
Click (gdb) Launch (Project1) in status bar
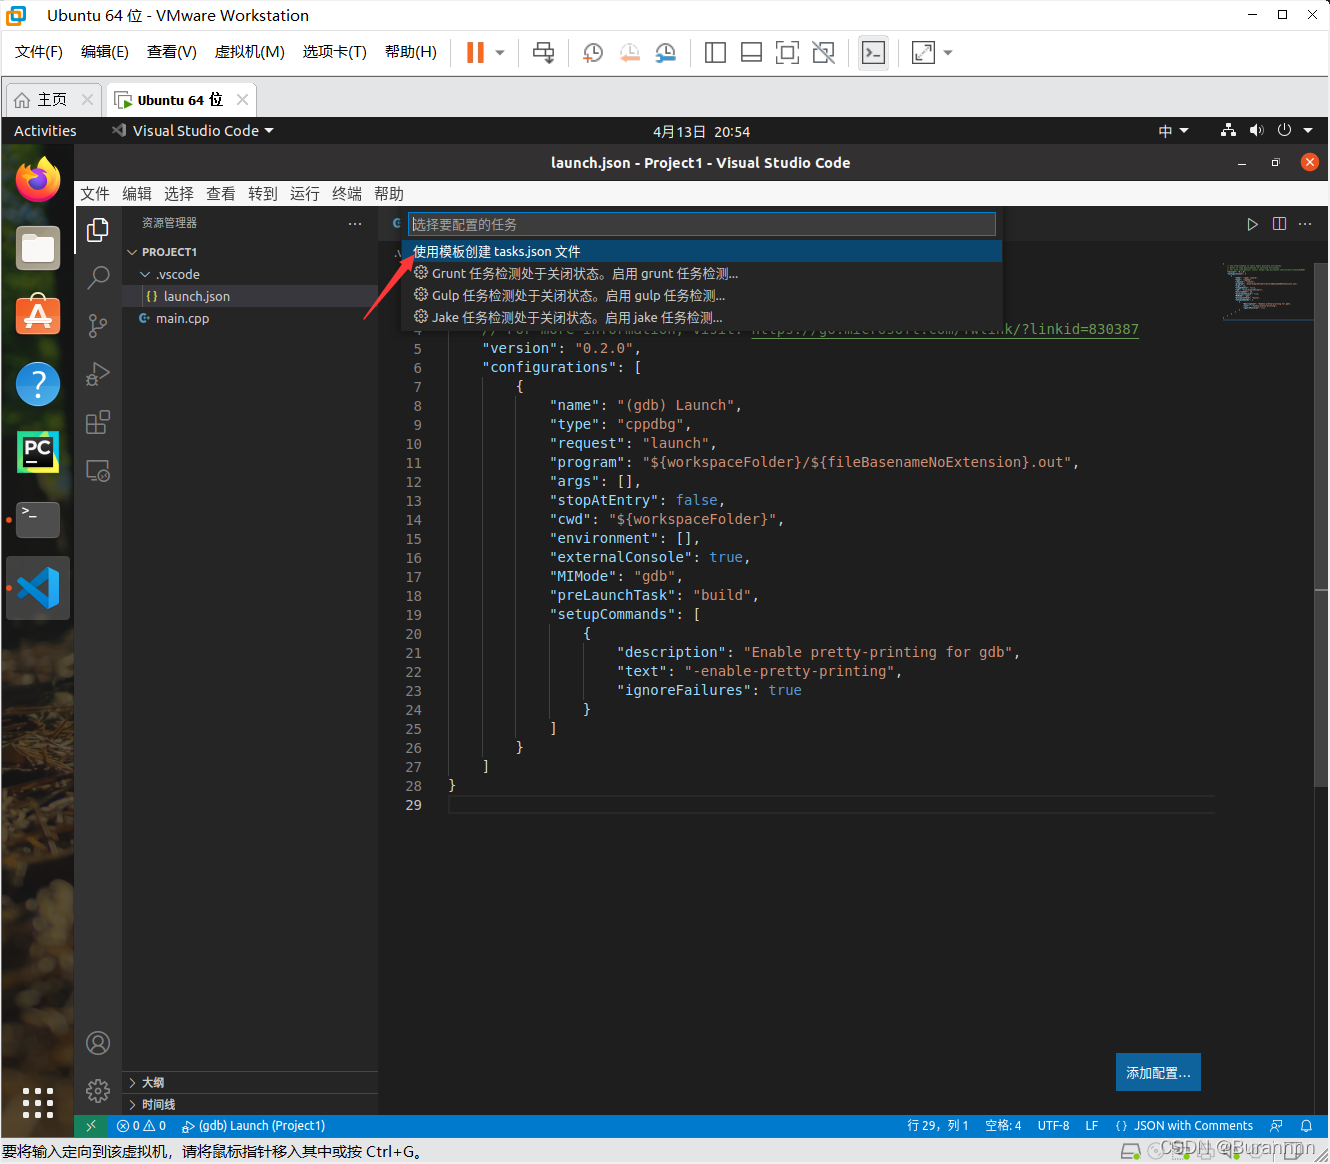pos(253,1126)
